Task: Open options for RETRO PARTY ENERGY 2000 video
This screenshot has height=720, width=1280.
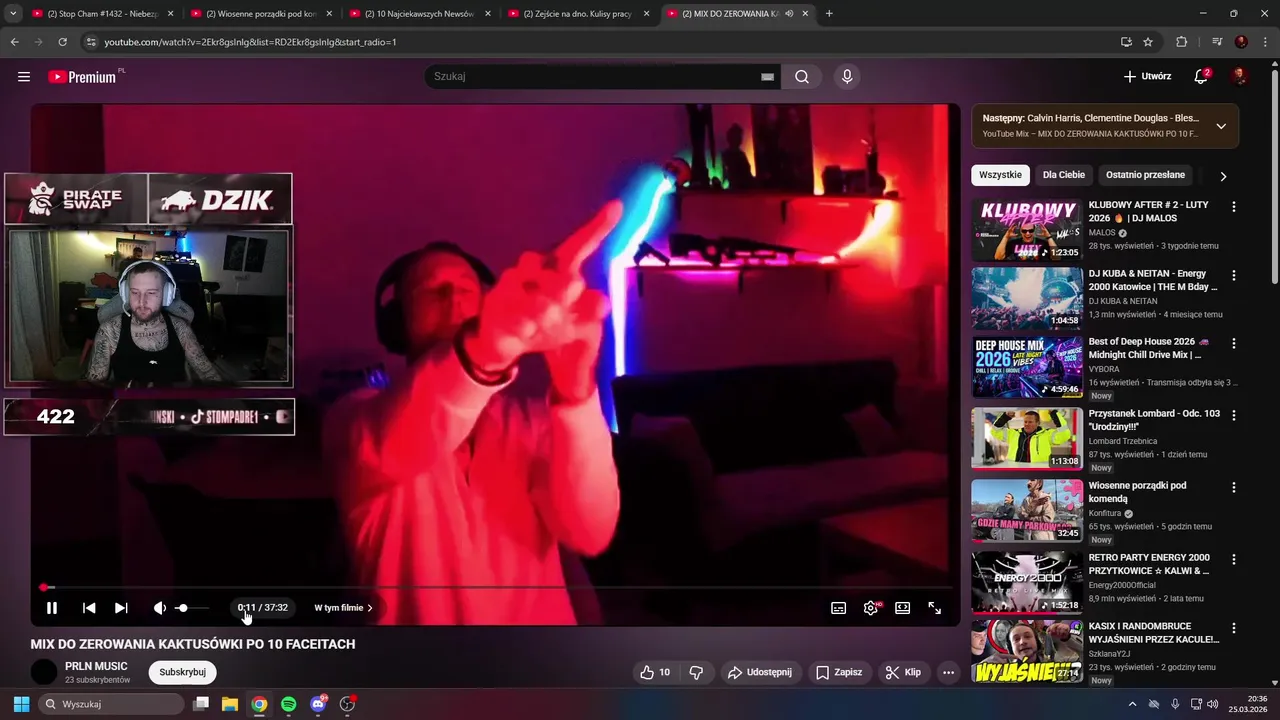Action: click(x=1233, y=559)
